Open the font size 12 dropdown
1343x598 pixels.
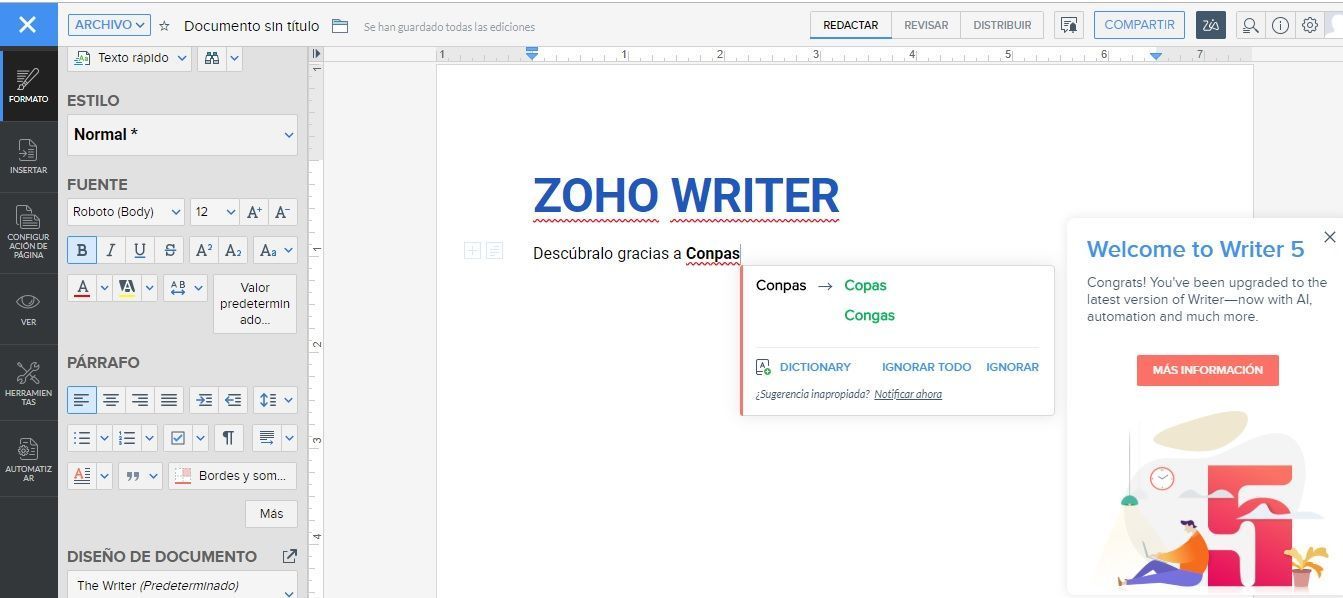pos(215,212)
